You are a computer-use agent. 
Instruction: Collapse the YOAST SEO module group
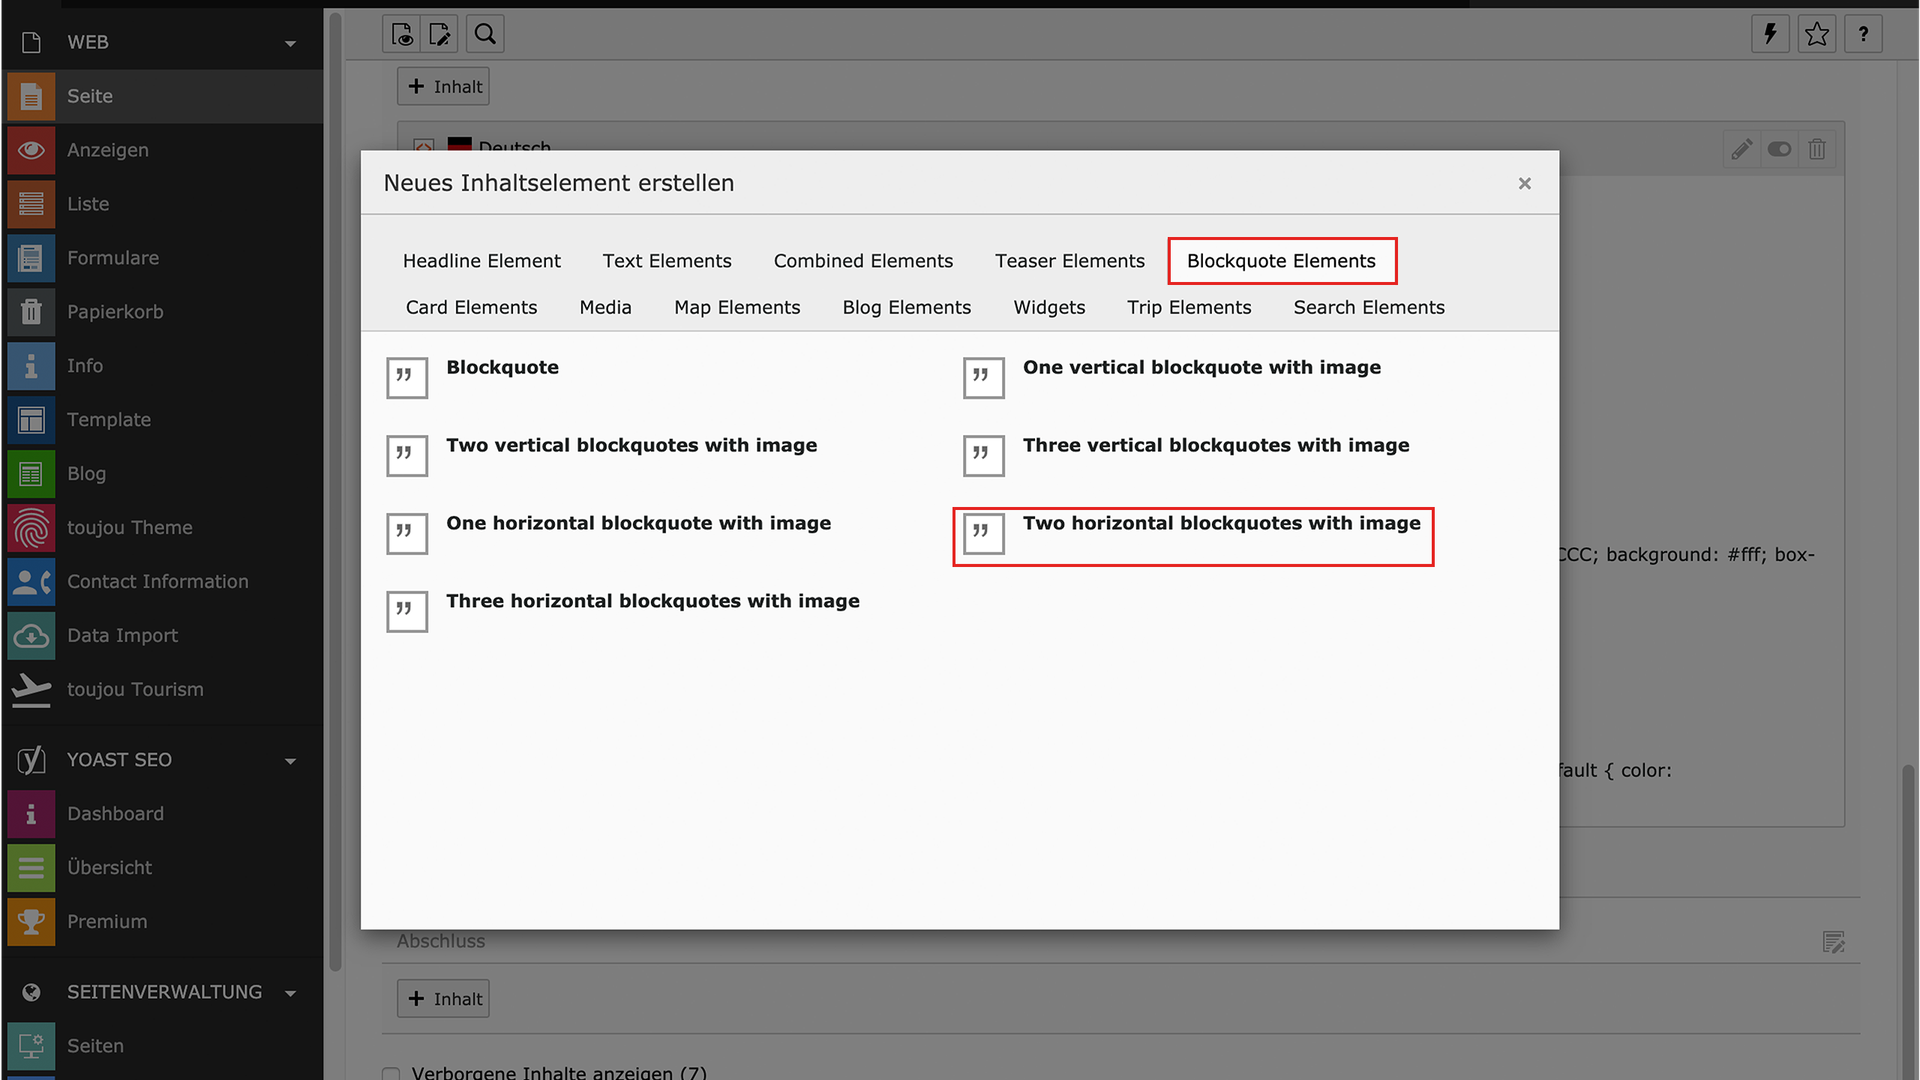click(290, 761)
